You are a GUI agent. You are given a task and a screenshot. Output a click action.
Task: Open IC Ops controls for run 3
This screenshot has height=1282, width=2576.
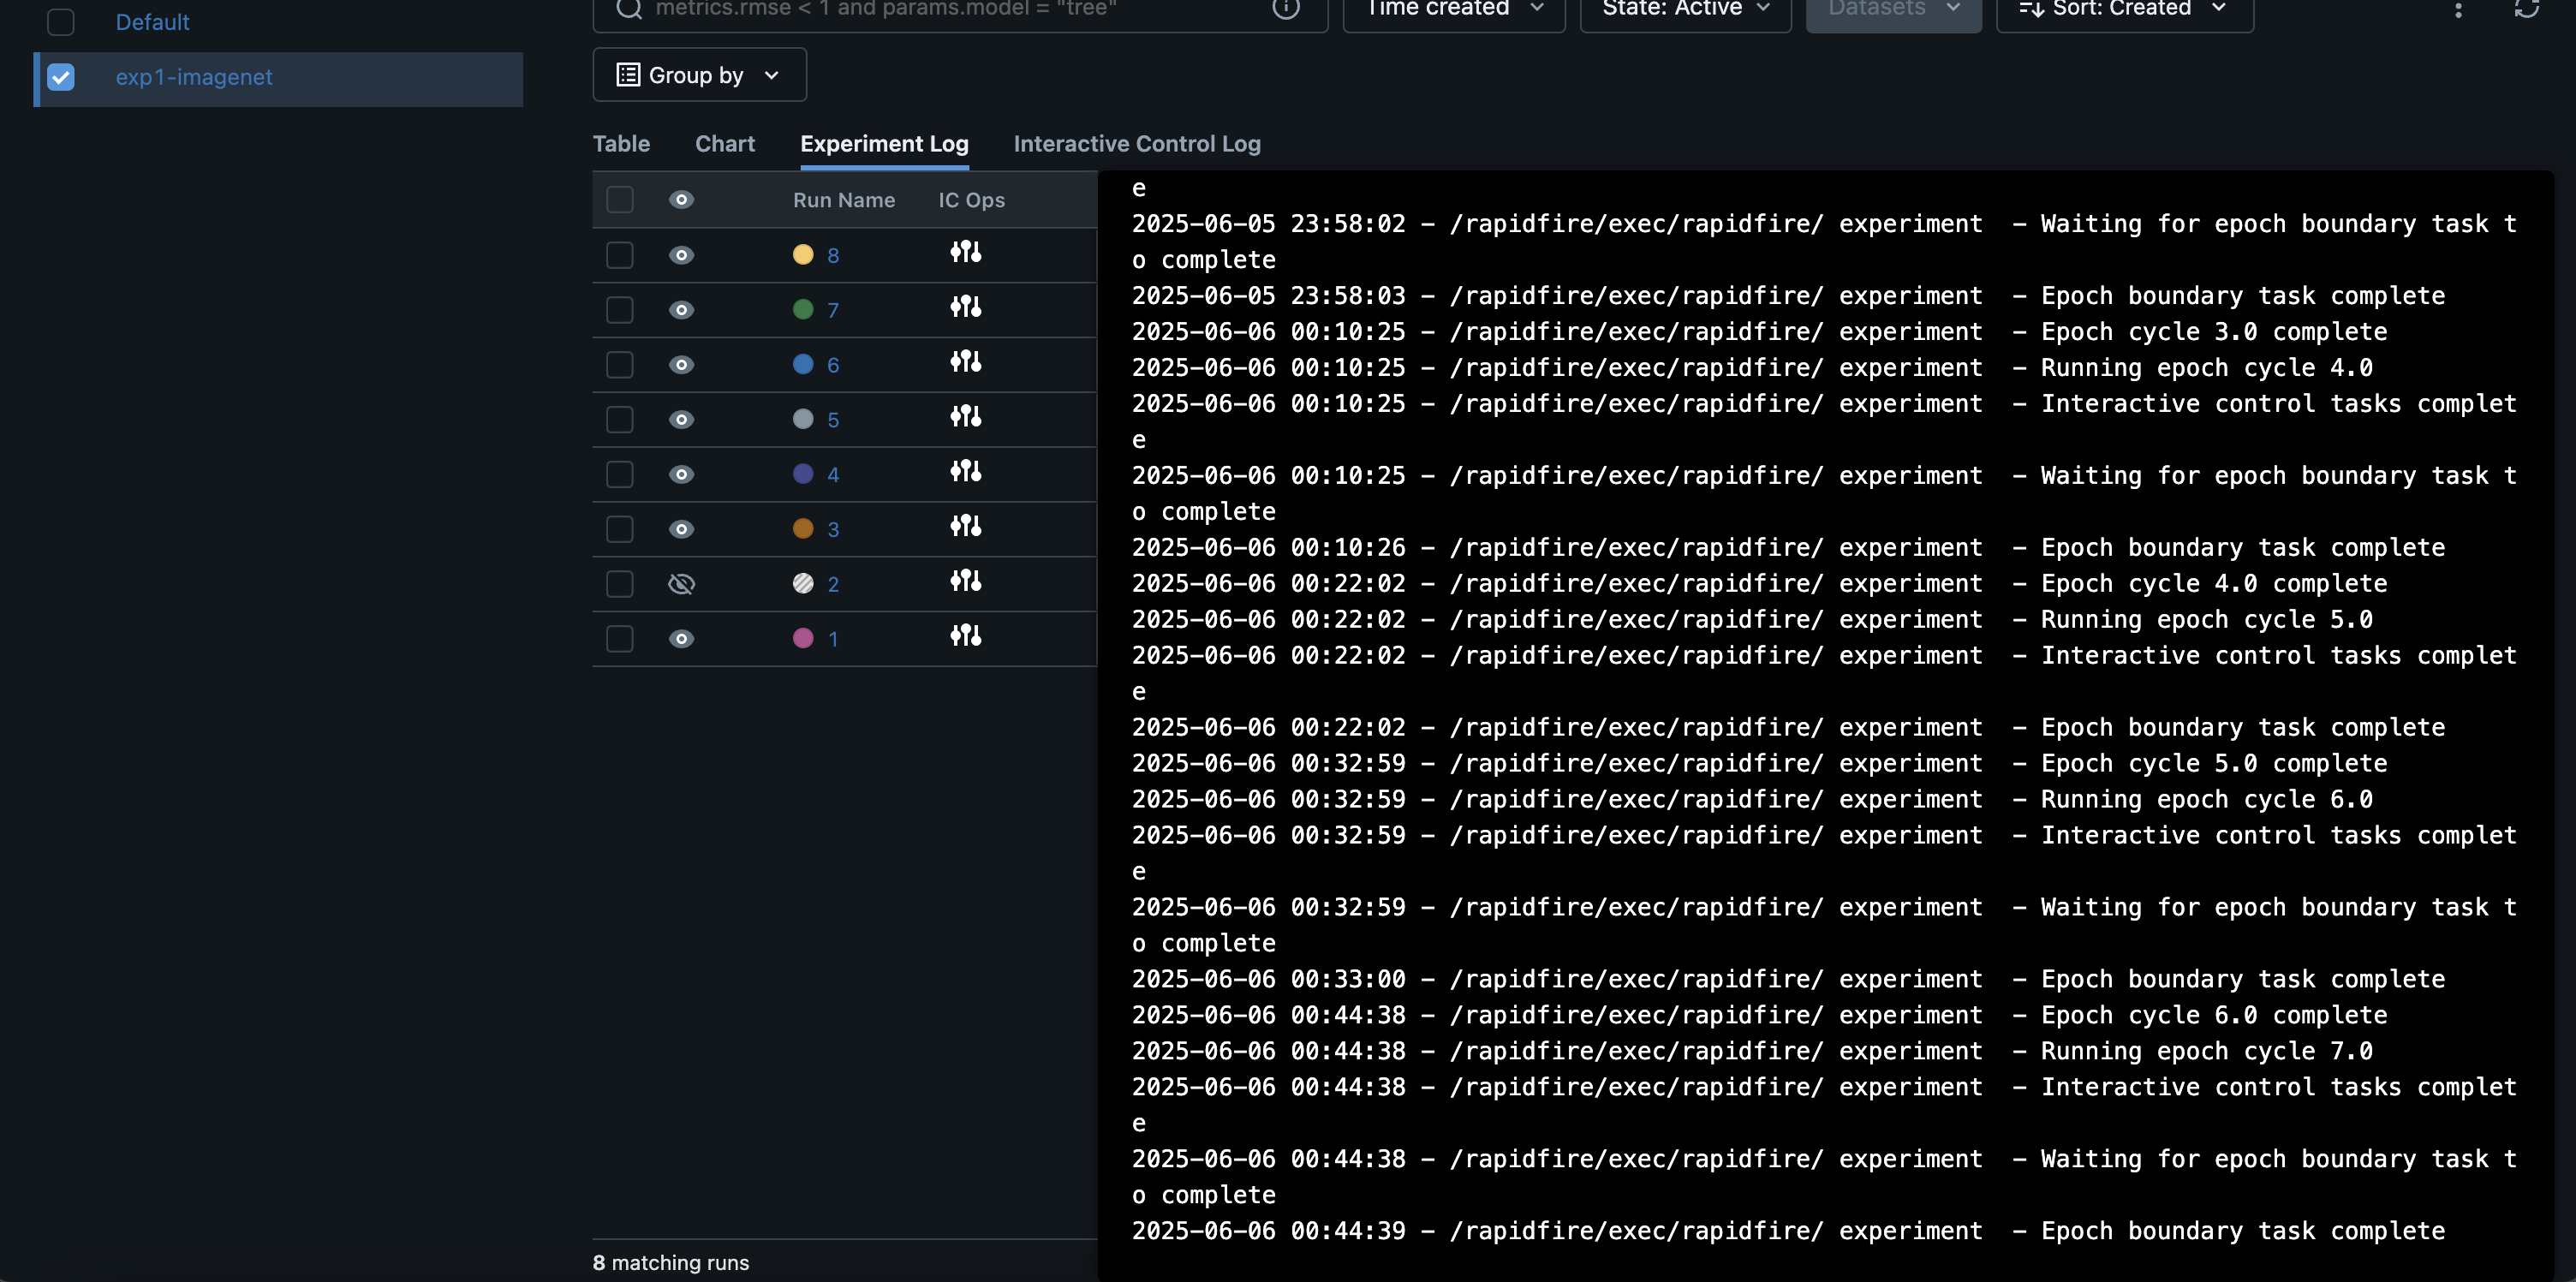pyautogui.click(x=965, y=527)
